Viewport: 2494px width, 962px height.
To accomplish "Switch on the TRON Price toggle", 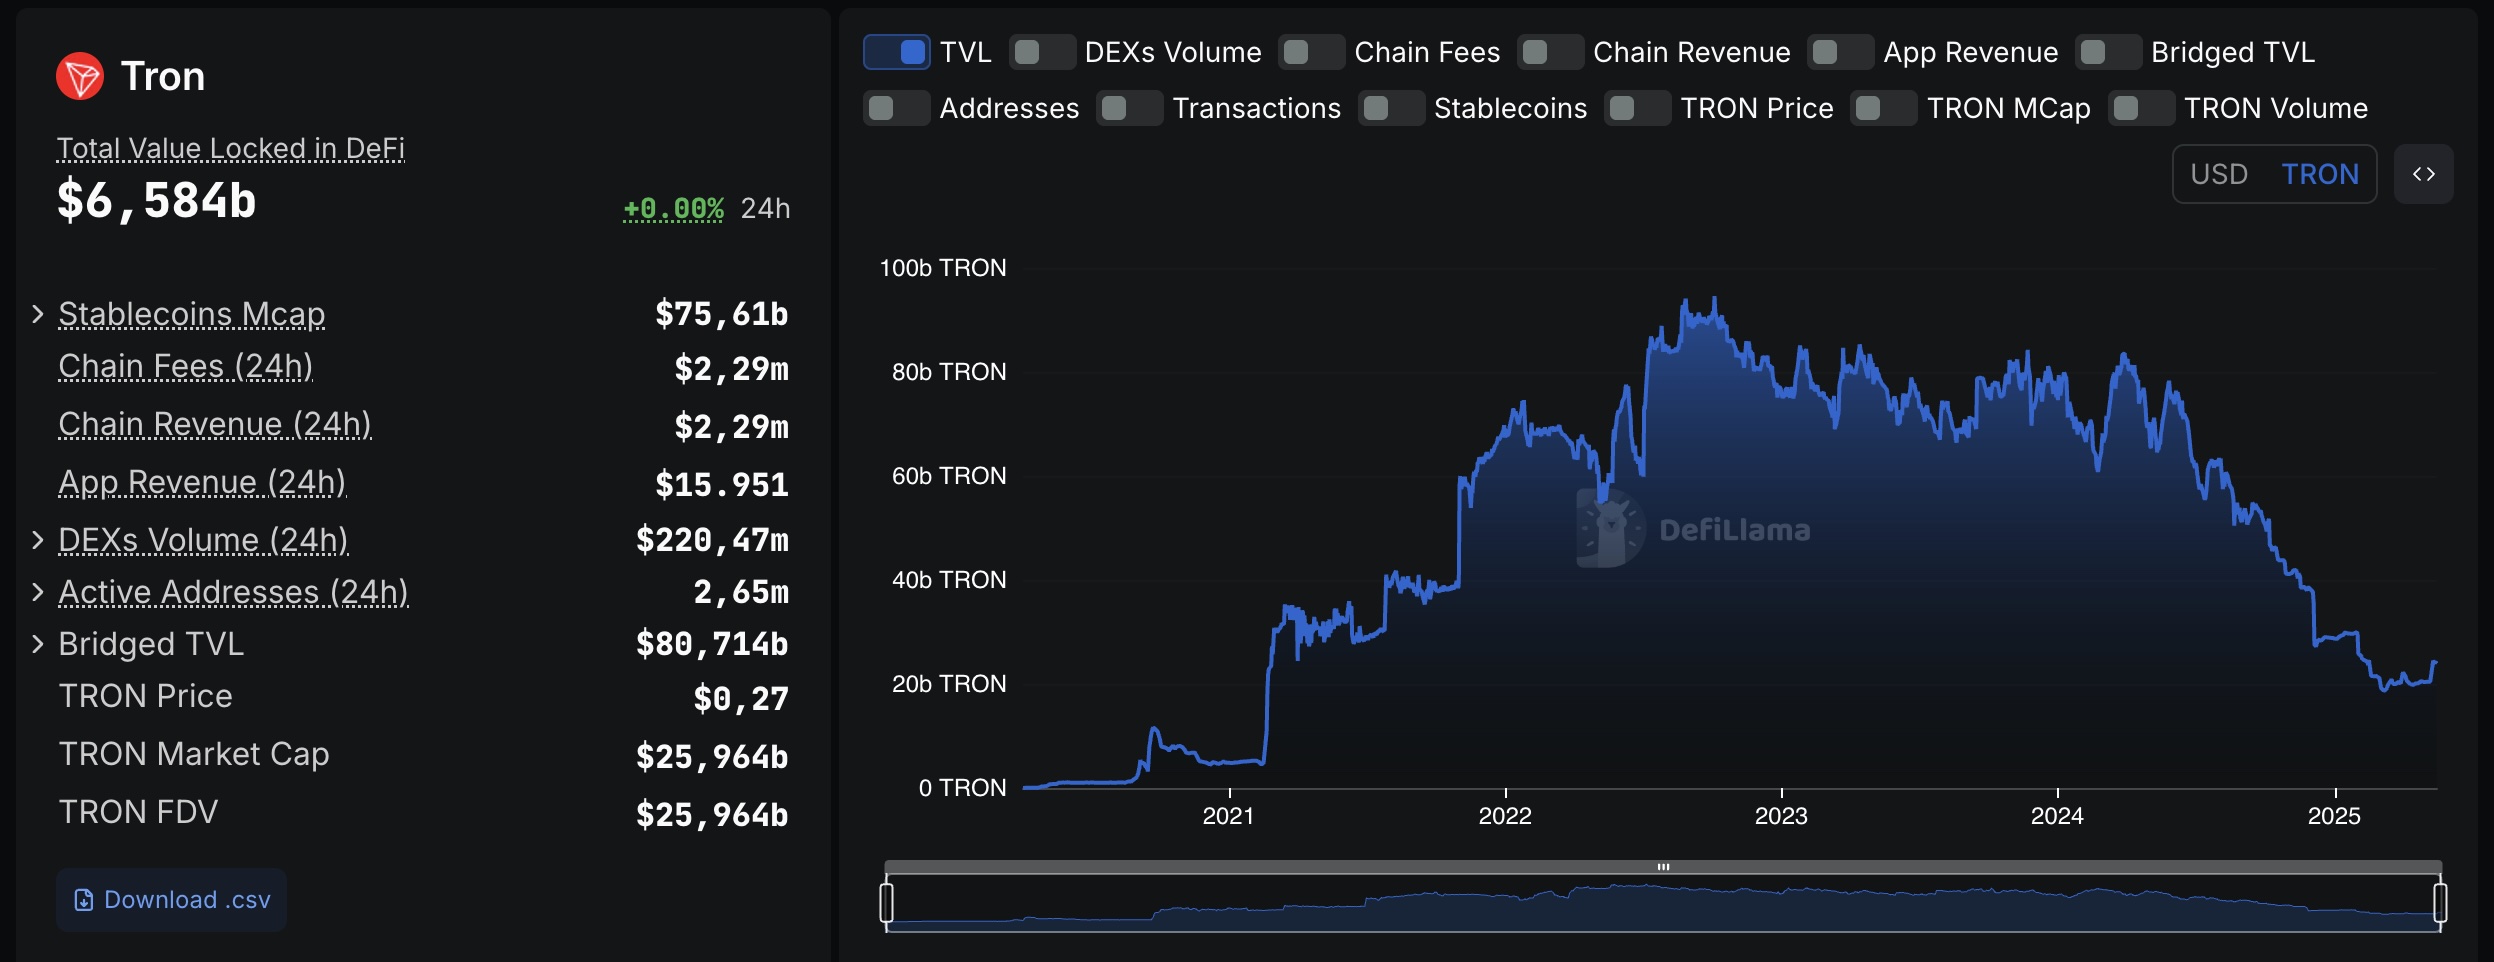I will point(1637,108).
